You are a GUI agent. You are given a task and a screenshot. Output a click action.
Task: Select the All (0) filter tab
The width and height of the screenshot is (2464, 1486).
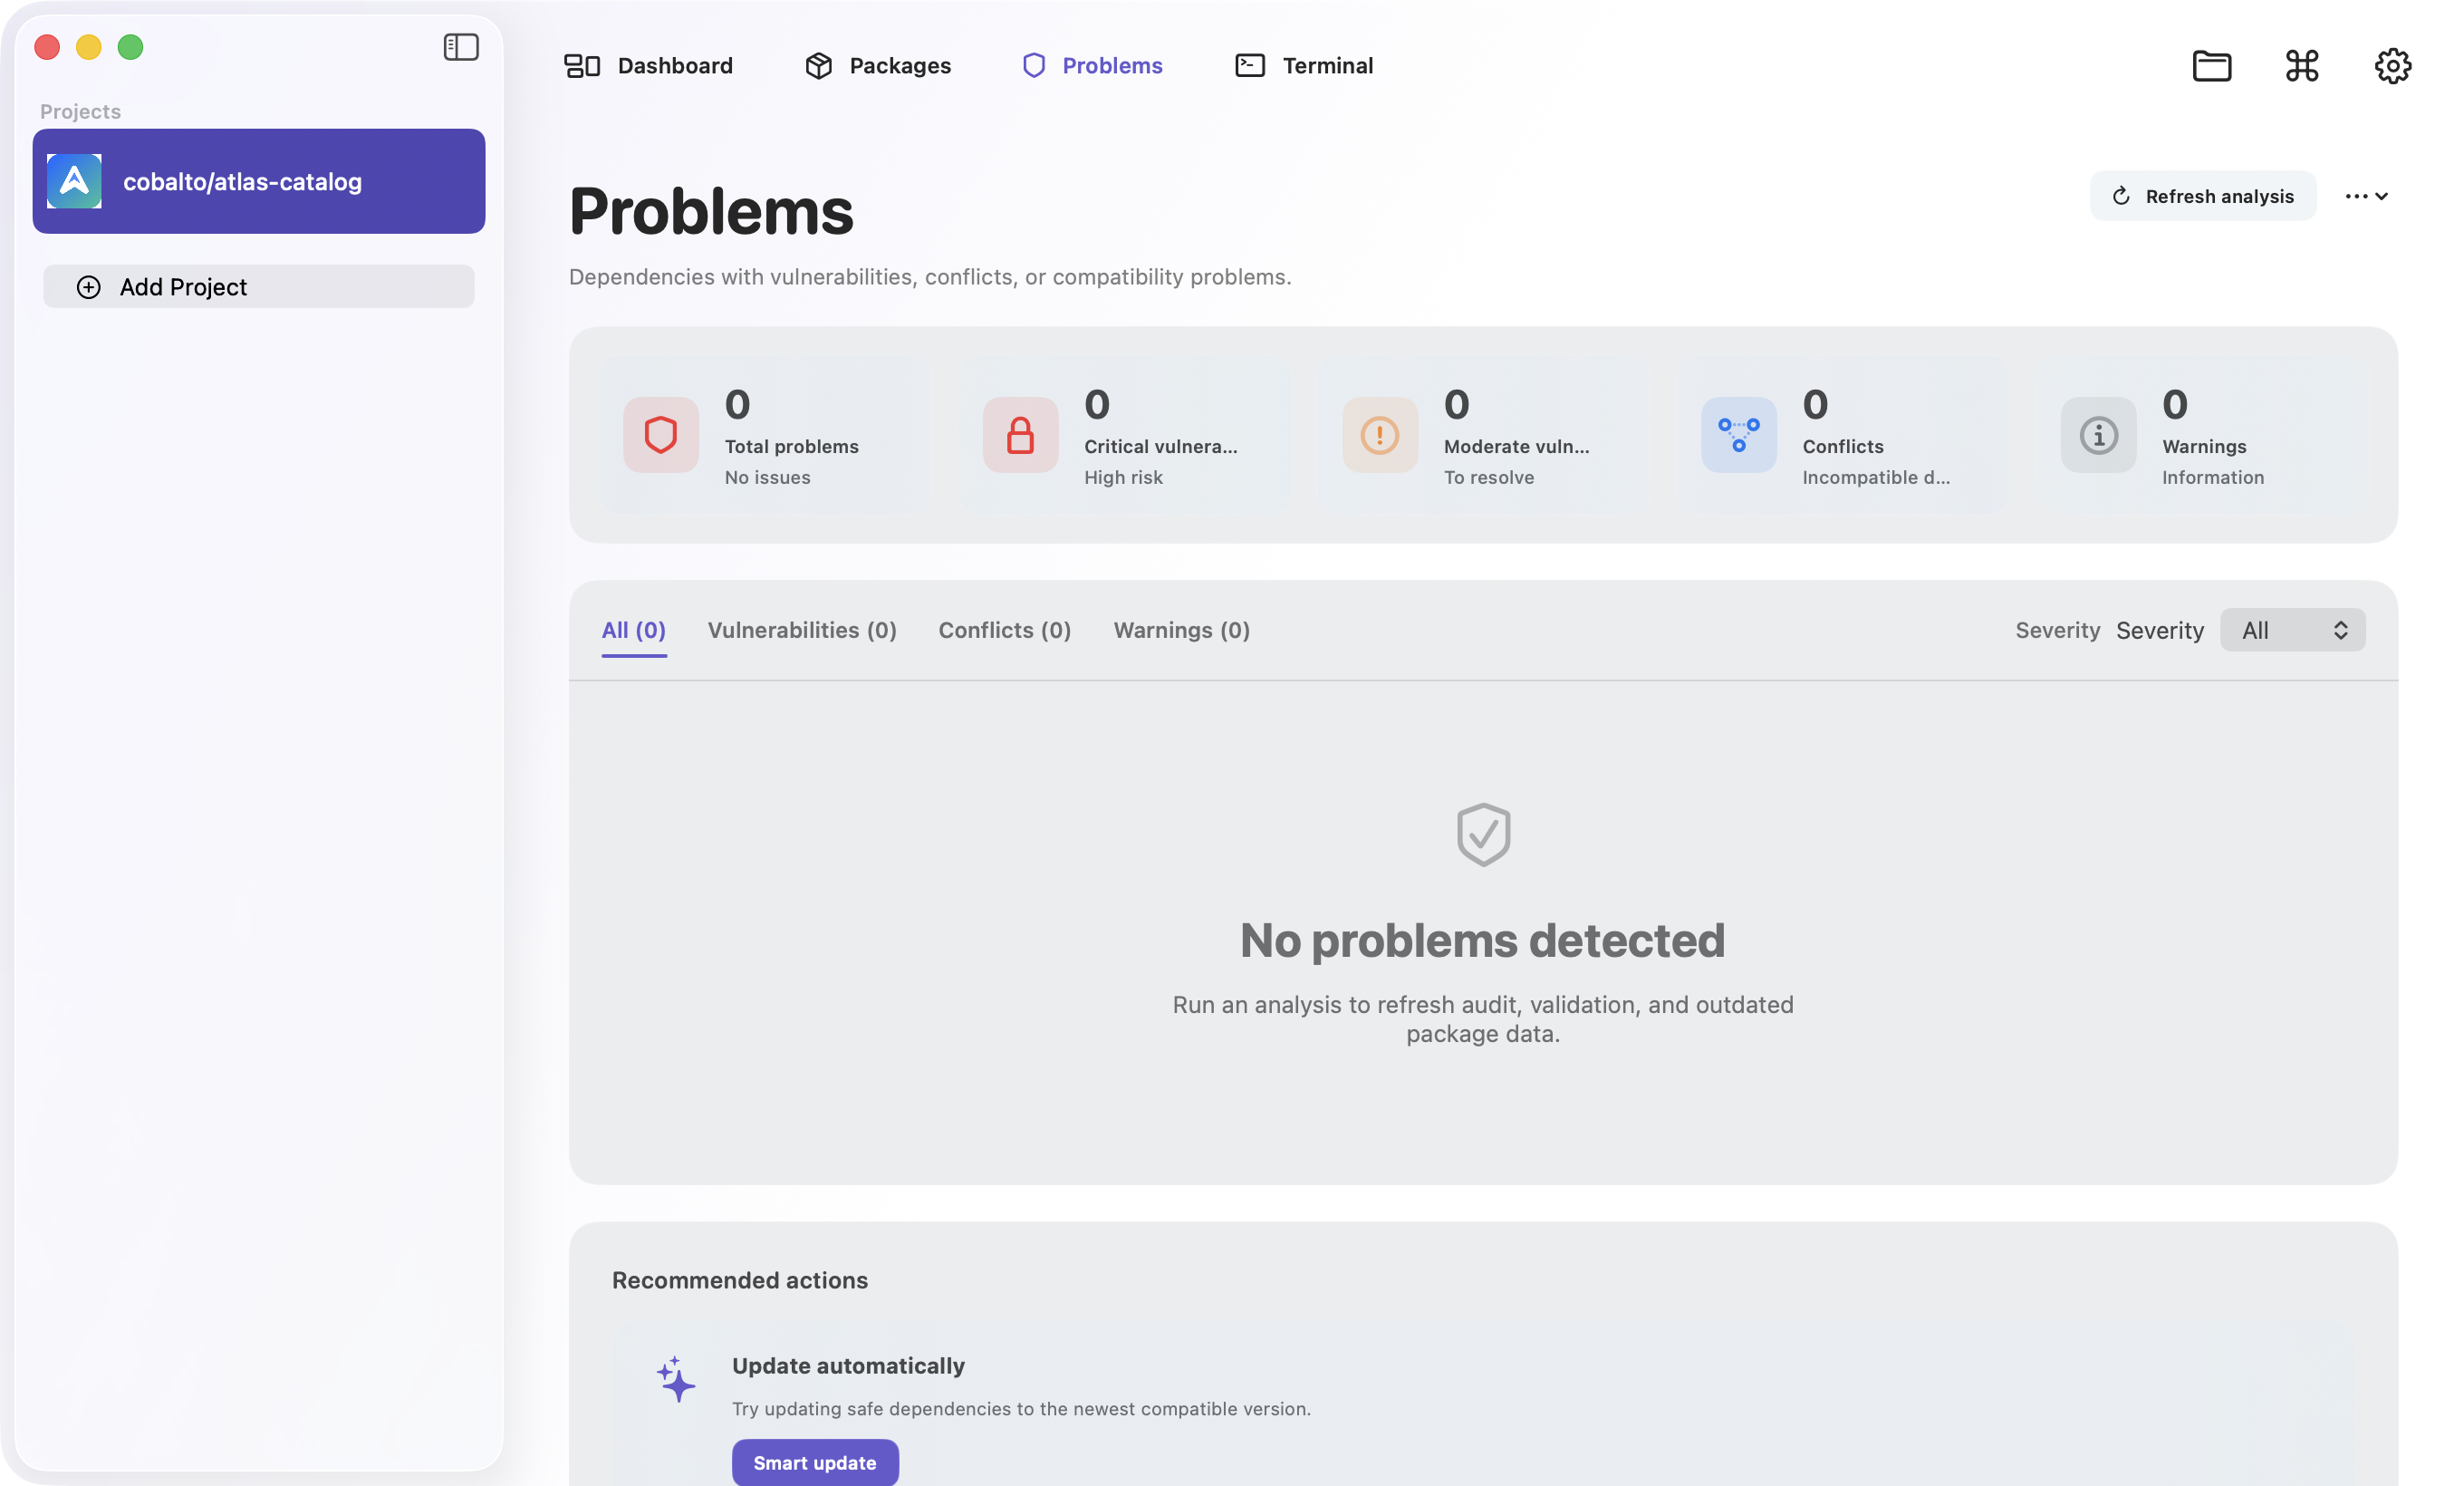633,630
